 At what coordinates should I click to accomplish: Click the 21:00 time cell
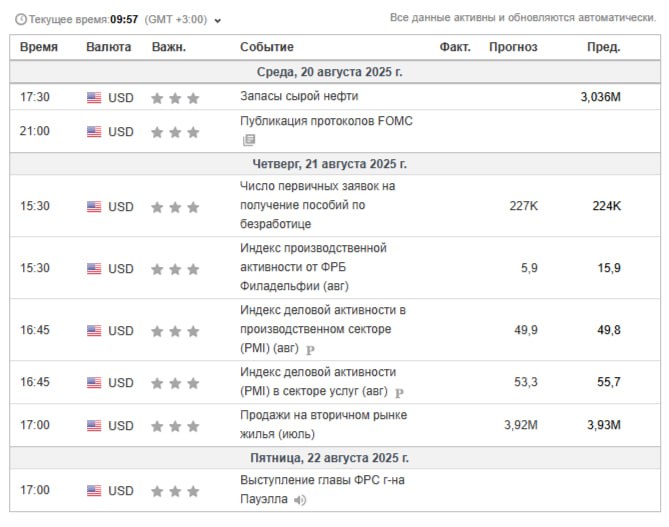[35, 131]
